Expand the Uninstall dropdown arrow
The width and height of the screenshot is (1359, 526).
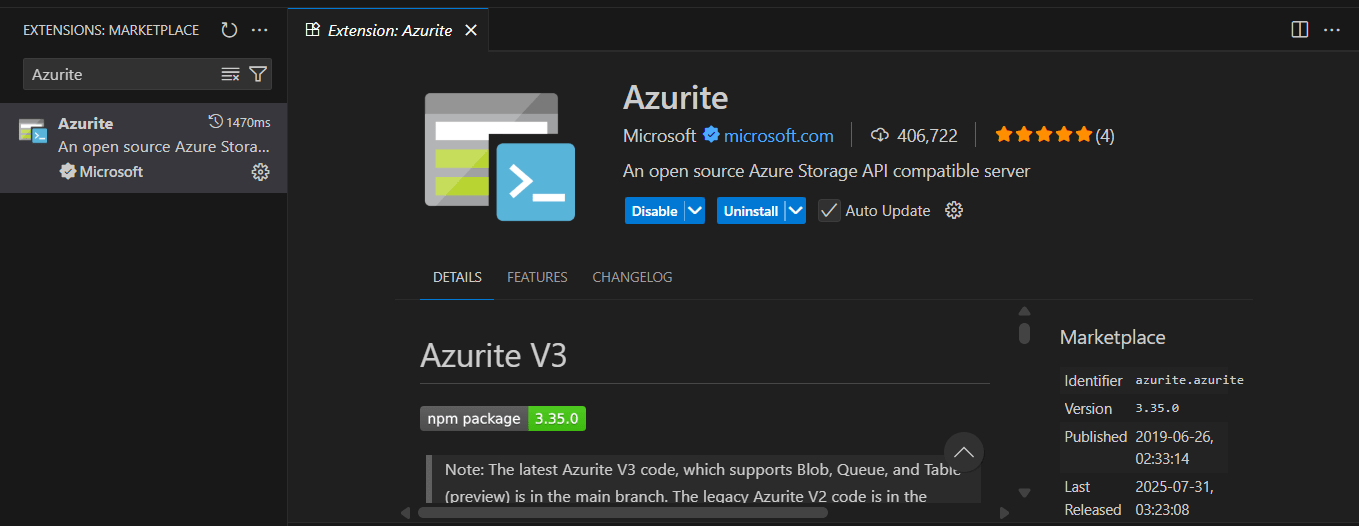coord(796,211)
